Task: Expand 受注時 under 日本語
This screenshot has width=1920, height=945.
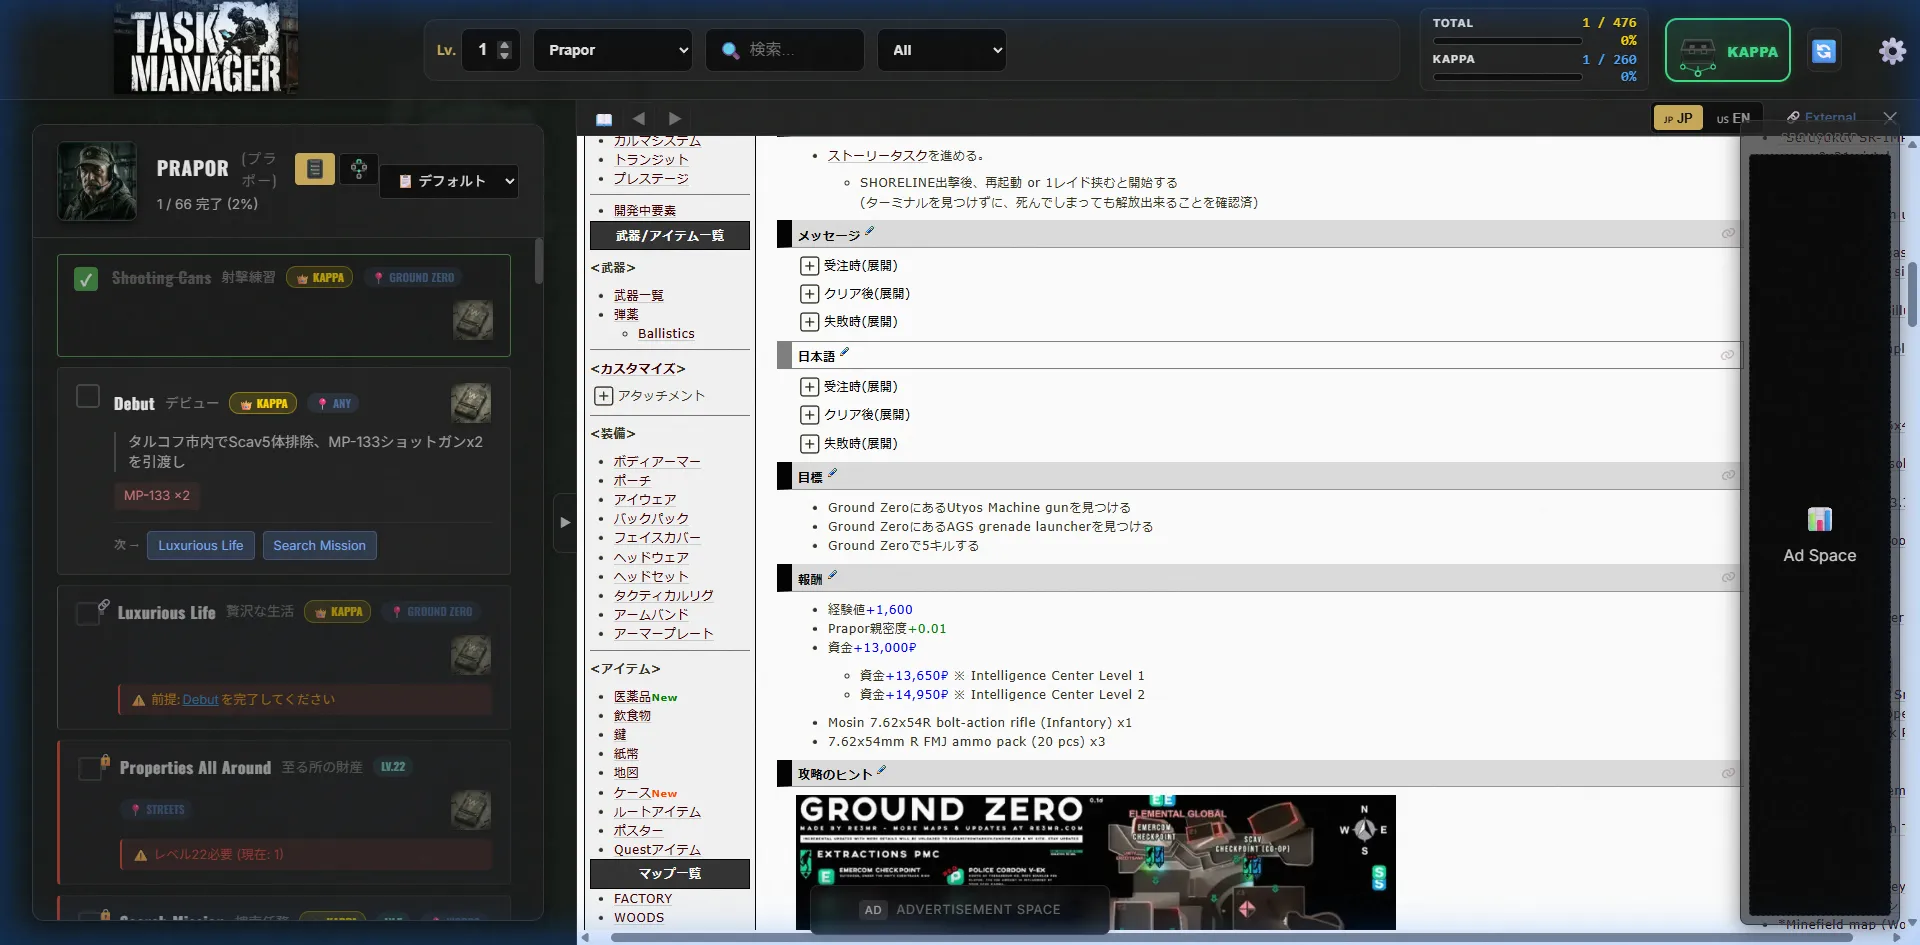Action: (x=810, y=387)
